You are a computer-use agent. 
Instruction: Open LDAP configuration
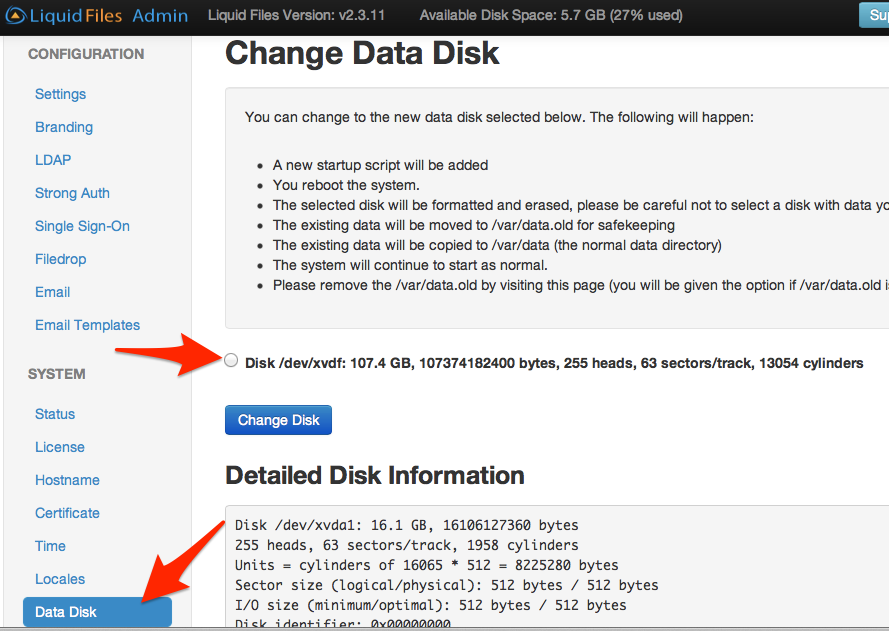coord(53,160)
